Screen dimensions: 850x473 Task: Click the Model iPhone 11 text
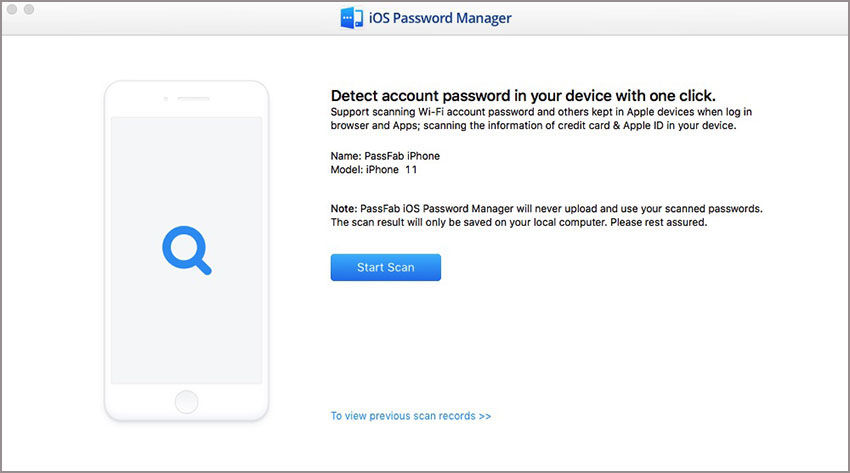click(x=374, y=170)
